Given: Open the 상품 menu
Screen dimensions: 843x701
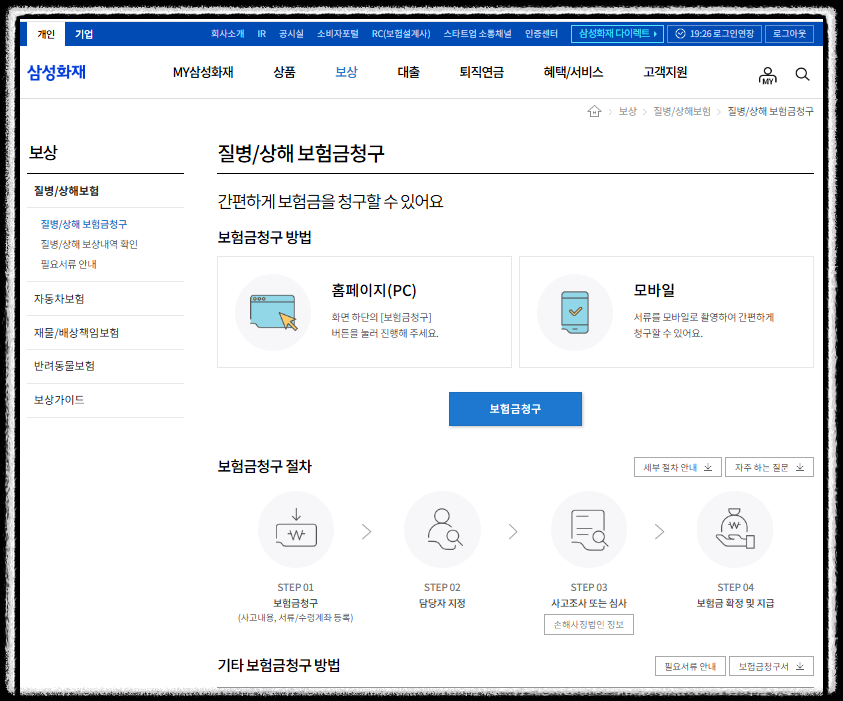Looking at the screenshot, I should (284, 72).
